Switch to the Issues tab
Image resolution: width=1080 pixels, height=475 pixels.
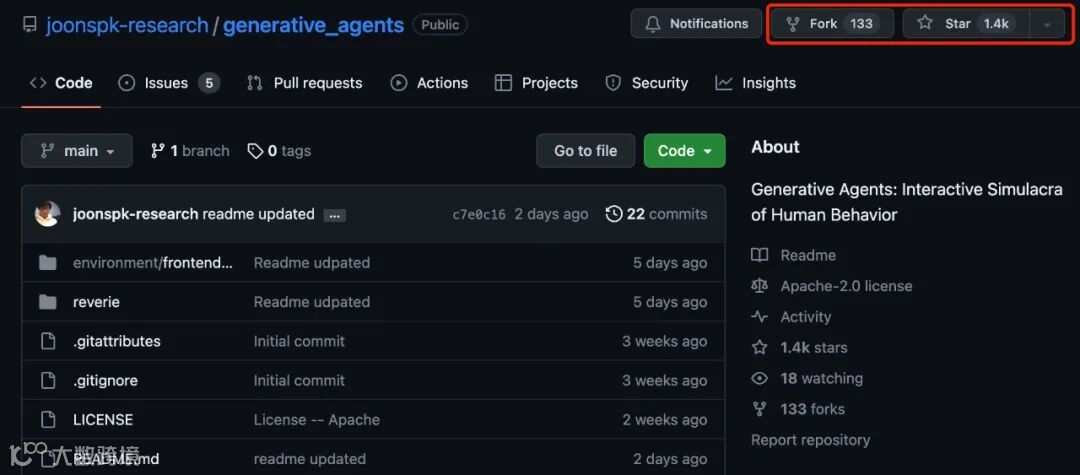pos(169,83)
